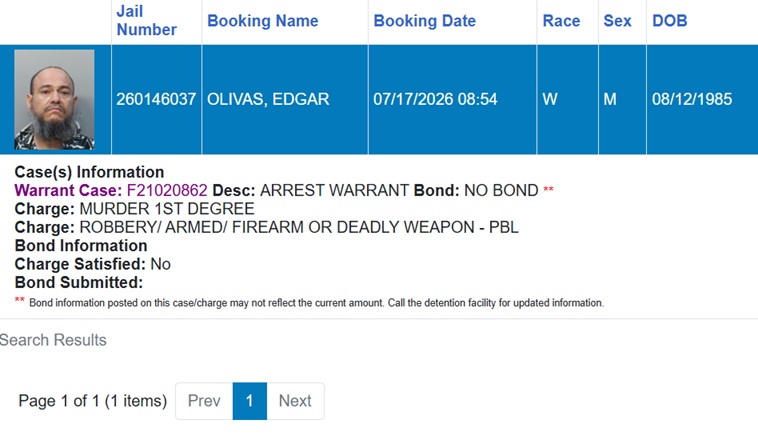Sort by the DOB column header
Image resolution: width=758 pixels, height=436 pixels.
670,21
